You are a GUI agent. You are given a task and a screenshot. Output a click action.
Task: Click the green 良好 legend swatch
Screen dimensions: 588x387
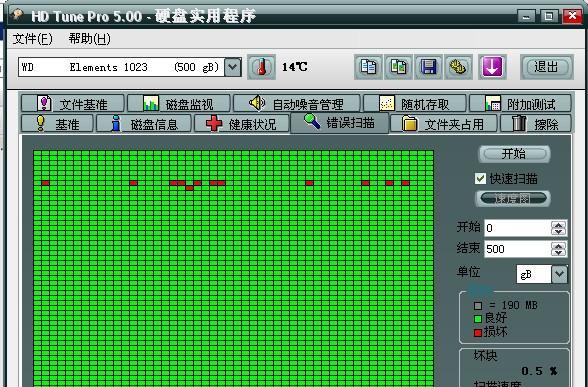pos(478,319)
